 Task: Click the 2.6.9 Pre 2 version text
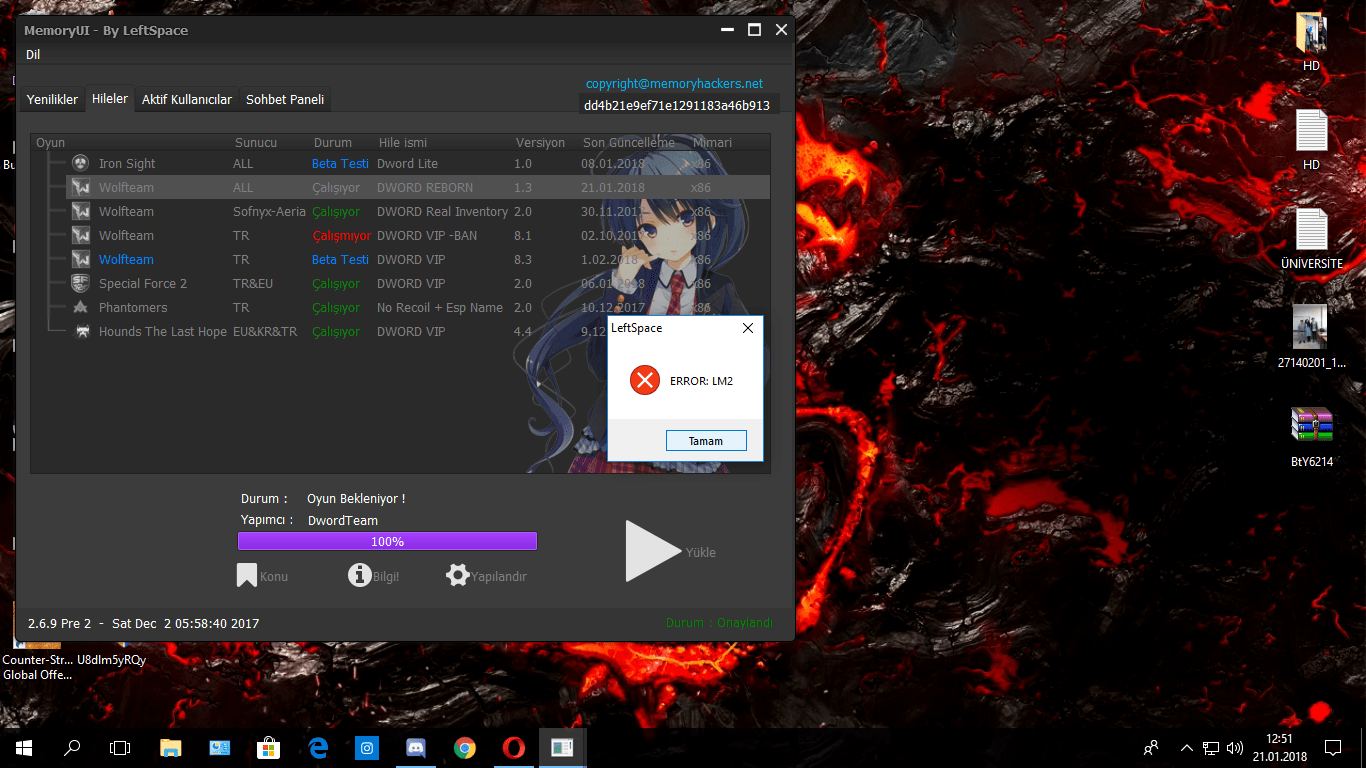click(59, 623)
